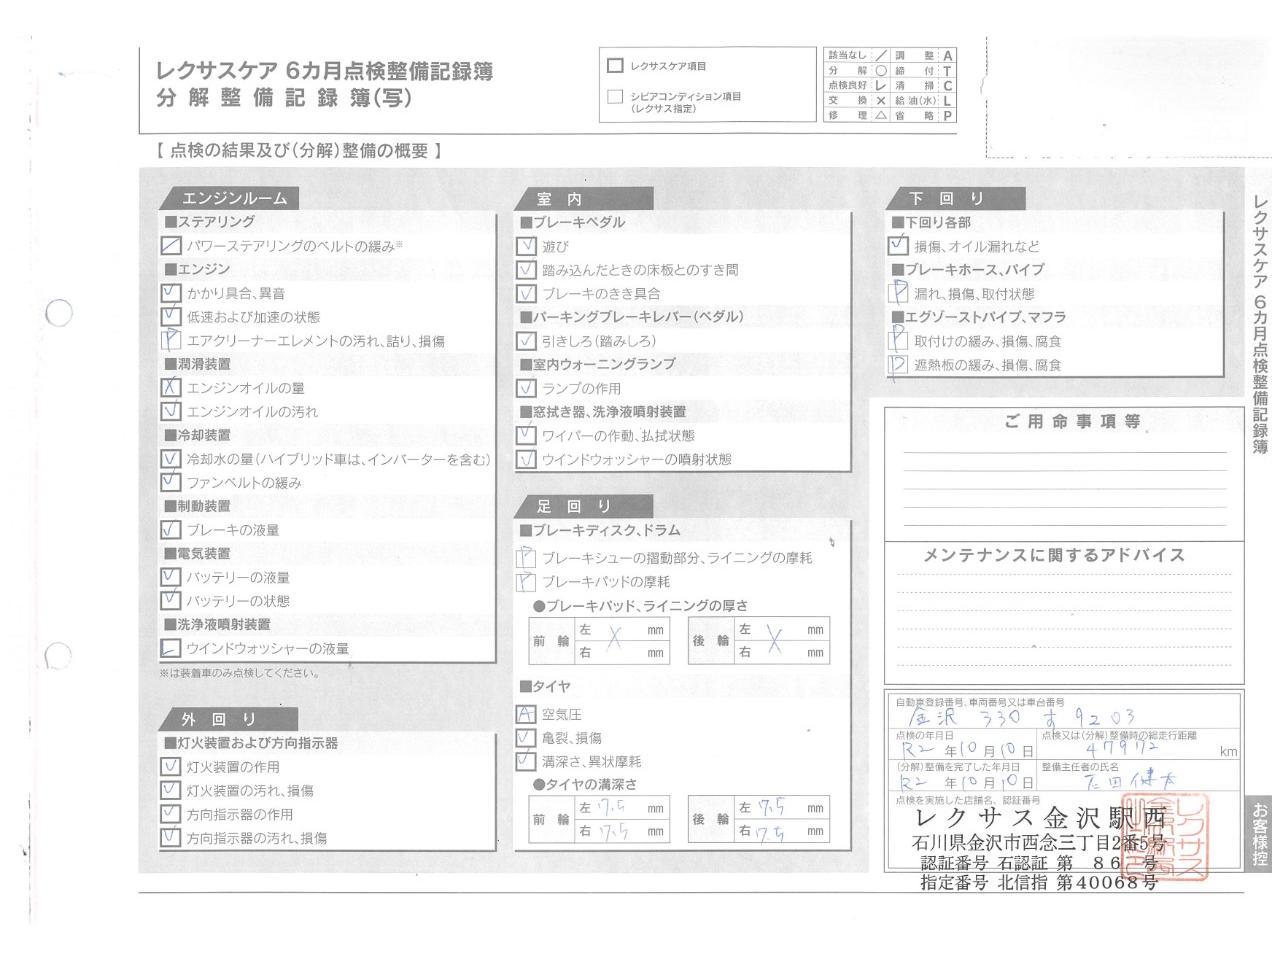The image size is (1280, 960).
Task: Click the 総走行距離 km field
Action: [1139, 745]
